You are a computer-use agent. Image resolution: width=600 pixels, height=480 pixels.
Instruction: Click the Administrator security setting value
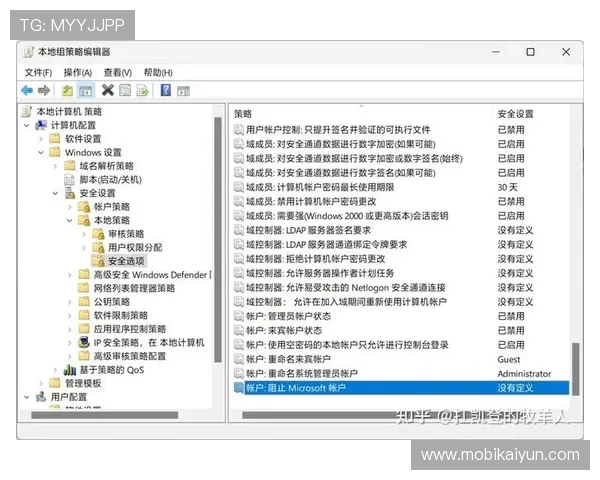pos(524,374)
